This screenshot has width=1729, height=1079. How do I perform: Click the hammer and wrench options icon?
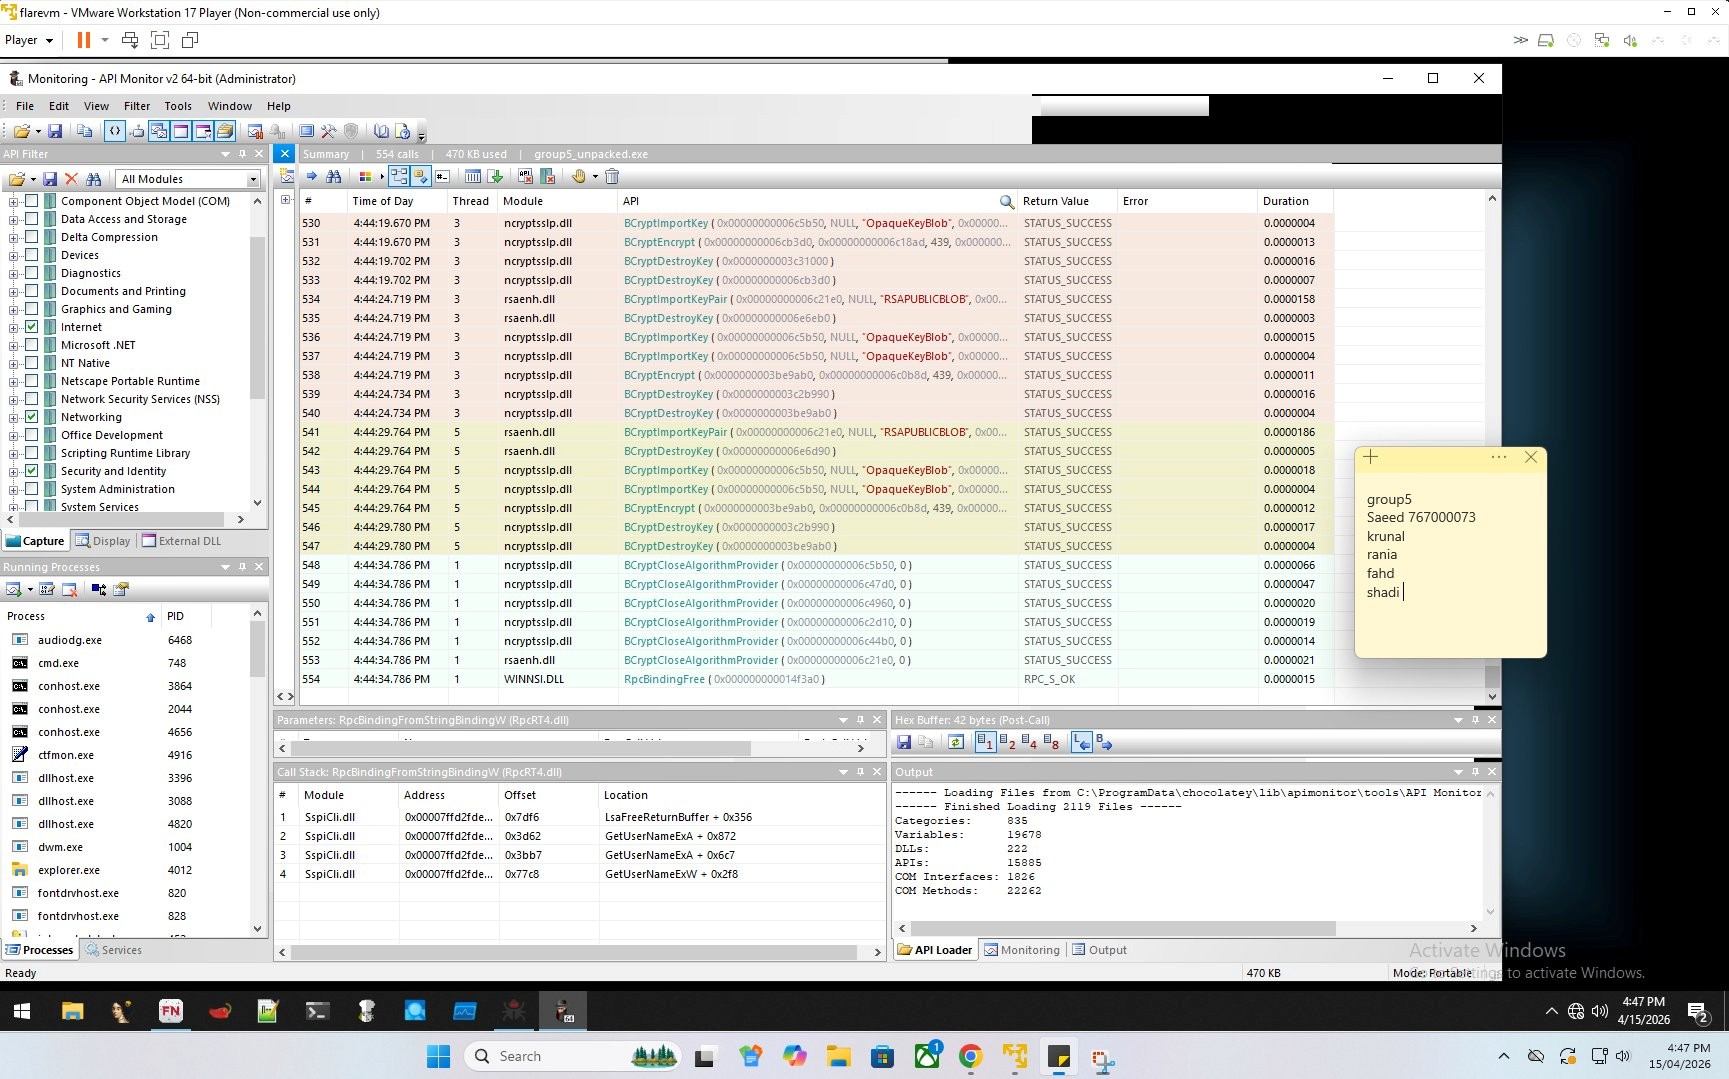(328, 131)
